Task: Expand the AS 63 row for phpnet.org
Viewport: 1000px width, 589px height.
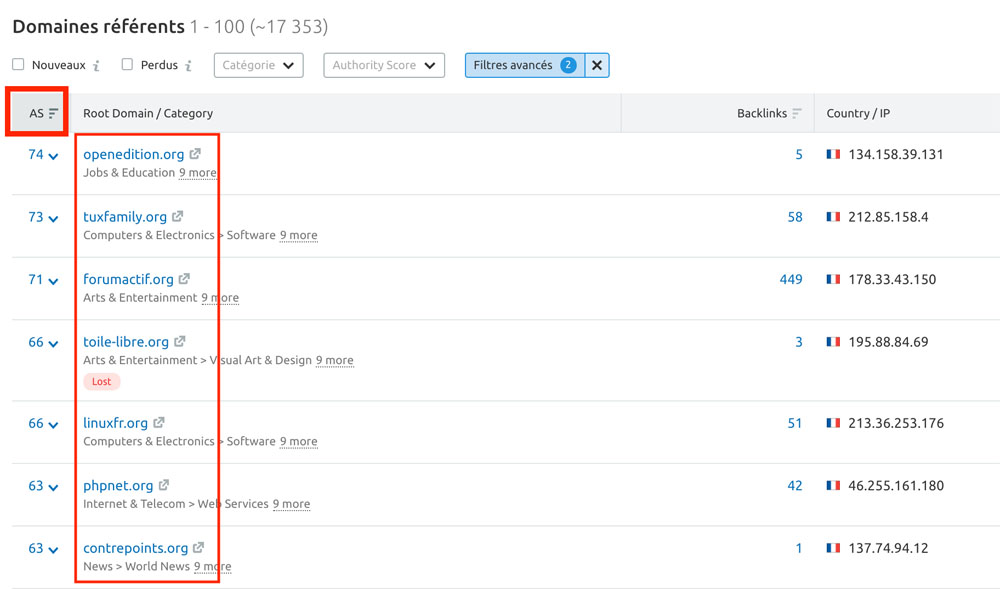Action: click(43, 486)
